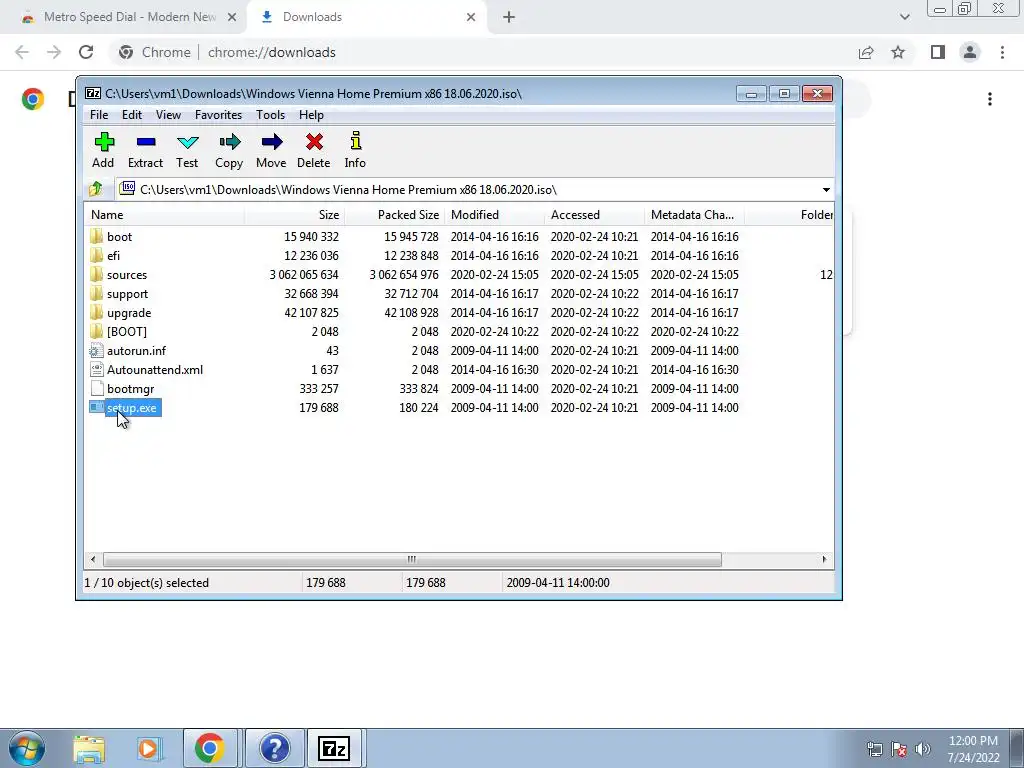This screenshot has height=768, width=1024.
Task: Click the setup.exe file icon
Action: [97, 408]
